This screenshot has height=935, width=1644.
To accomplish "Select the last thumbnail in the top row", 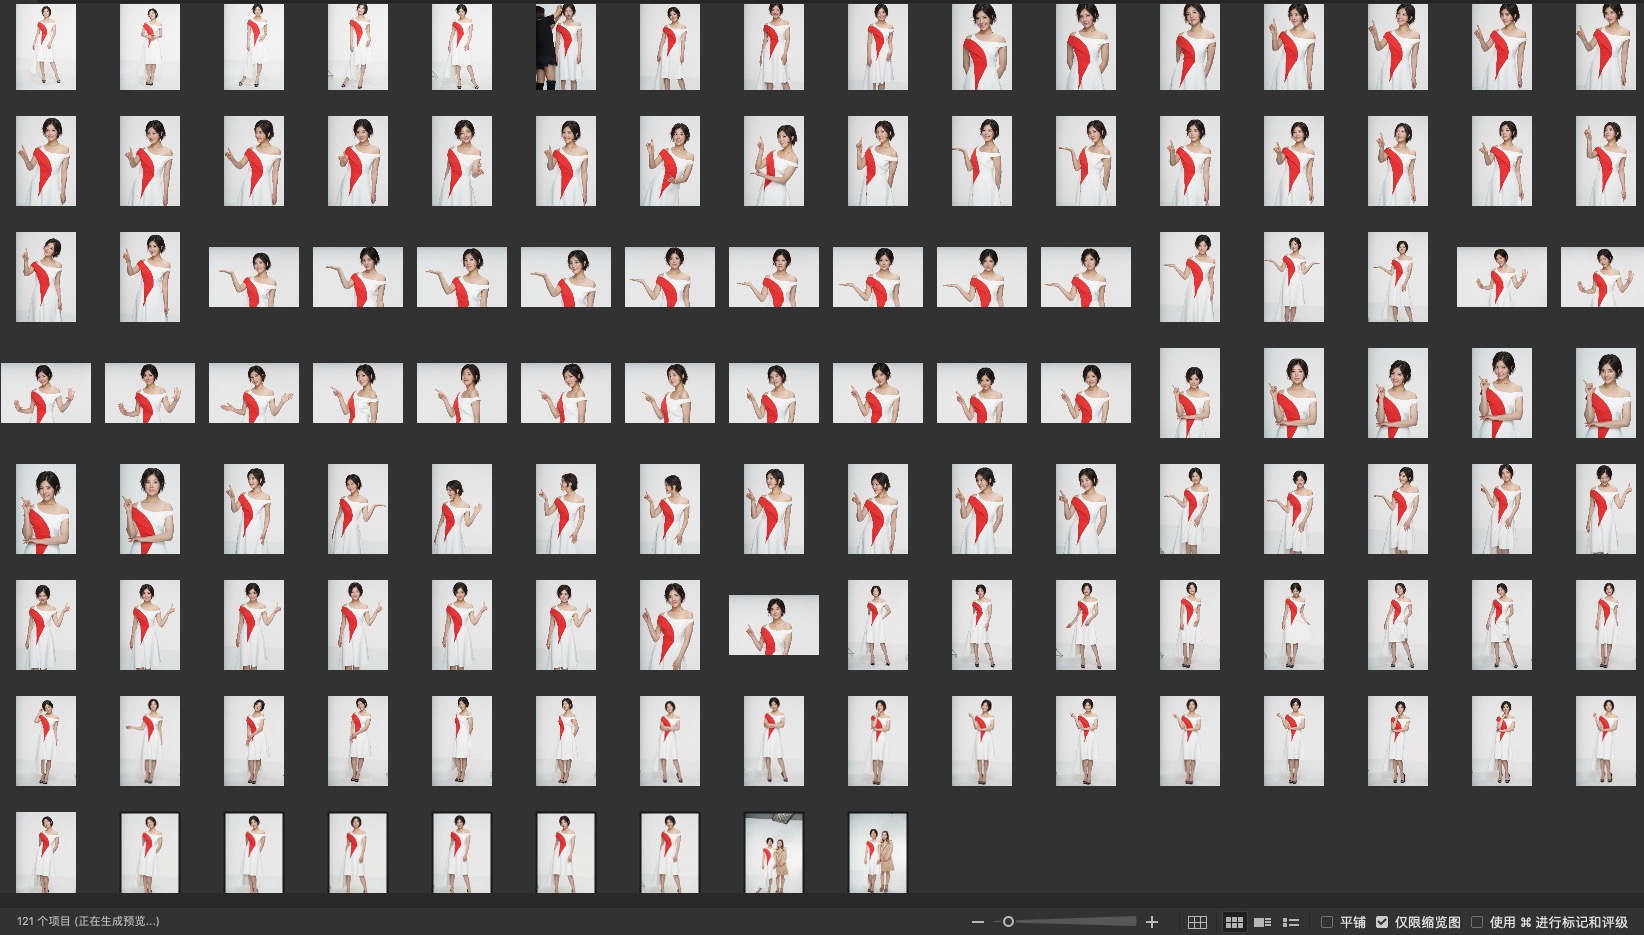I will click(x=1605, y=47).
